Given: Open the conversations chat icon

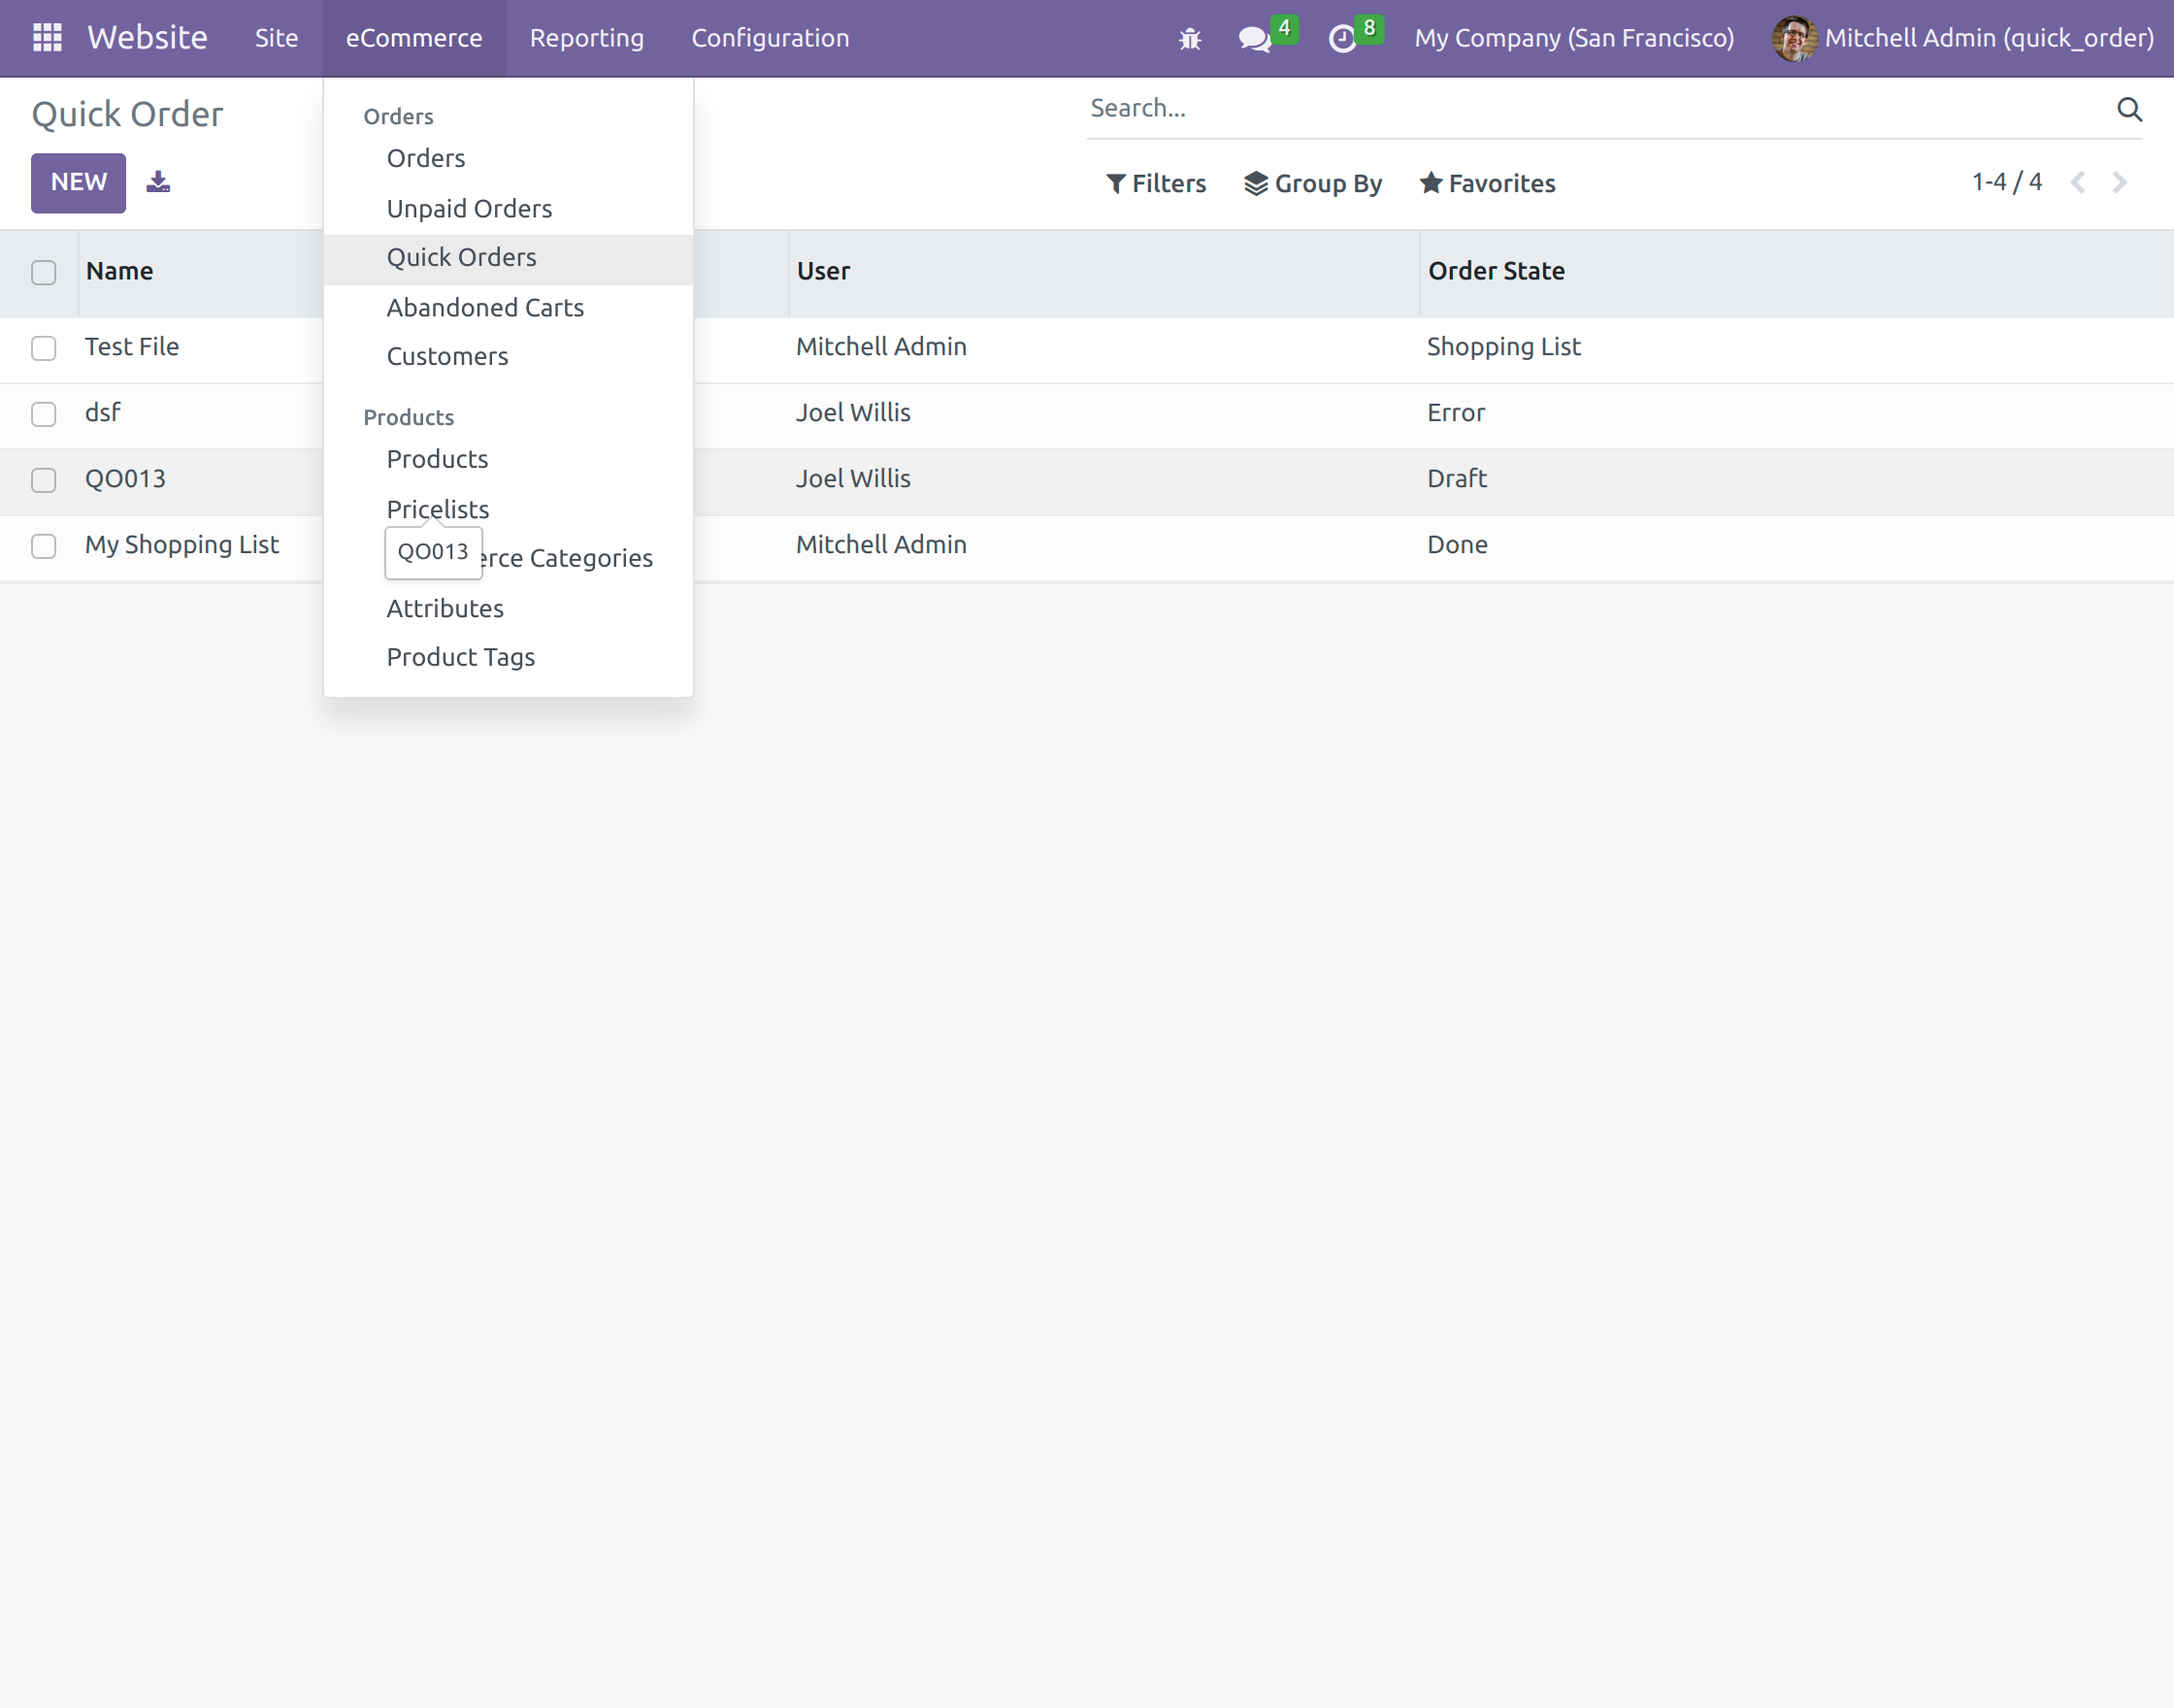Looking at the screenshot, I should coord(1253,39).
